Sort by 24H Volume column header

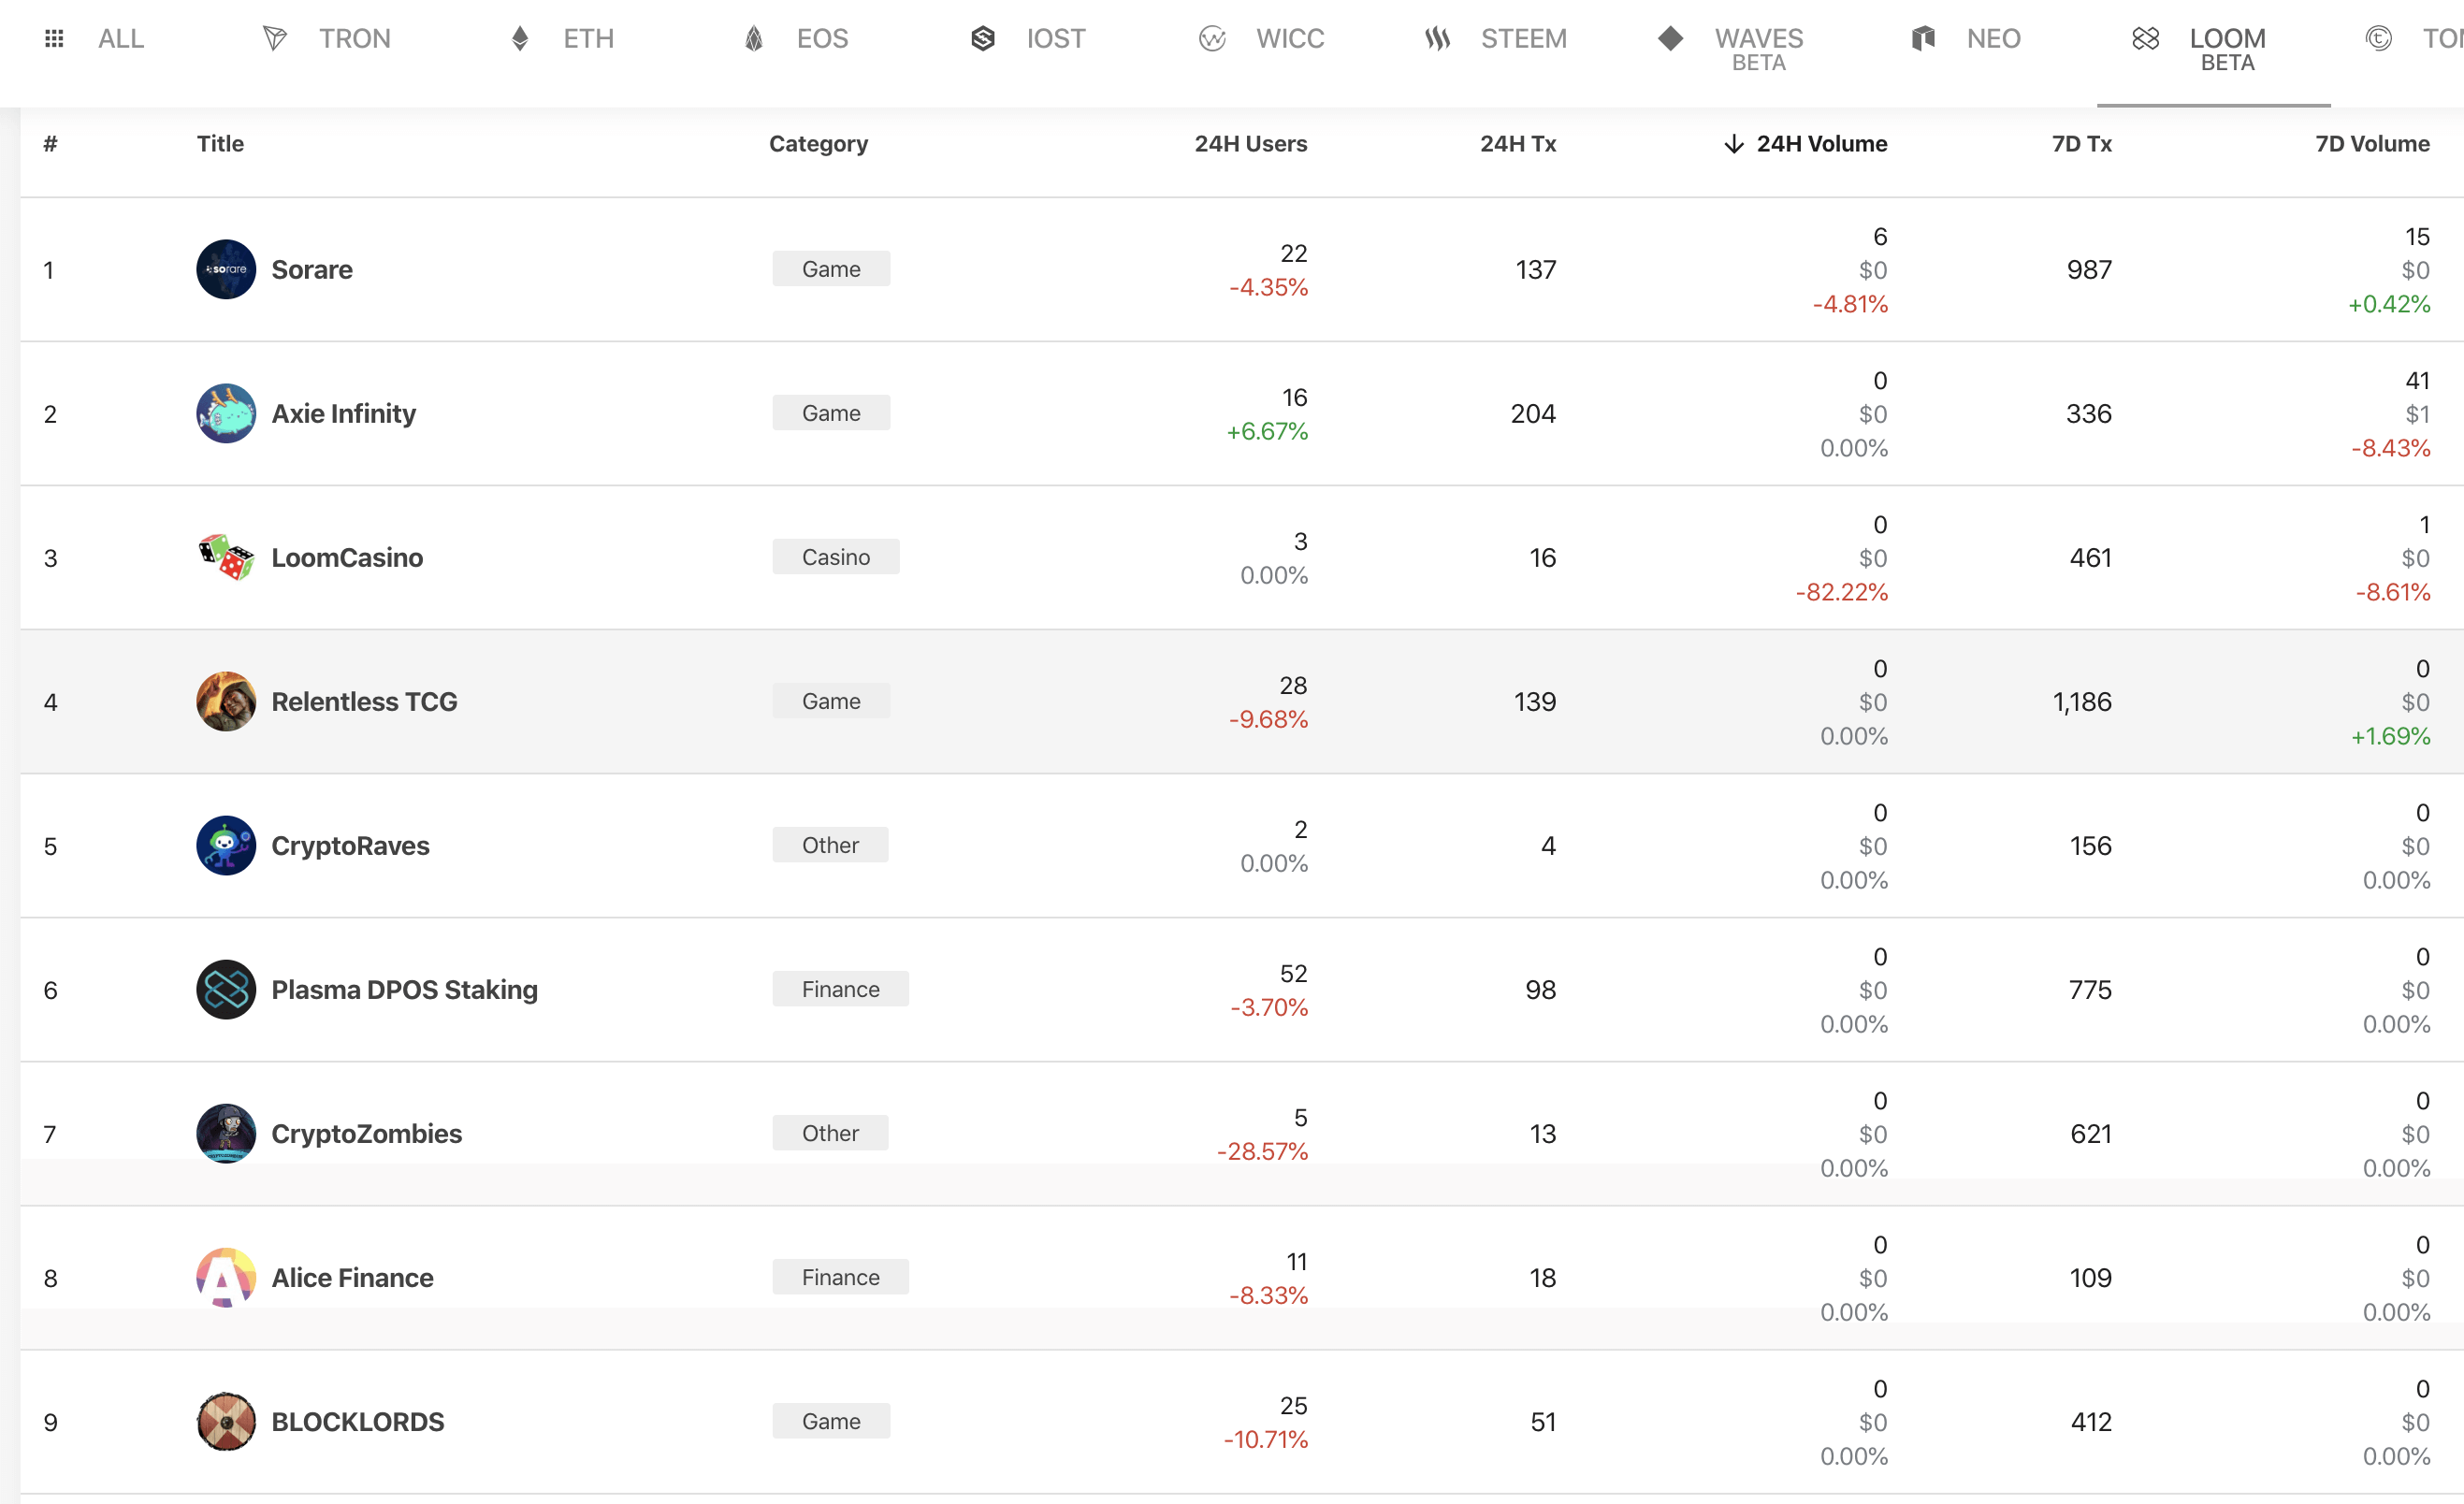click(x=1806, y=144)
